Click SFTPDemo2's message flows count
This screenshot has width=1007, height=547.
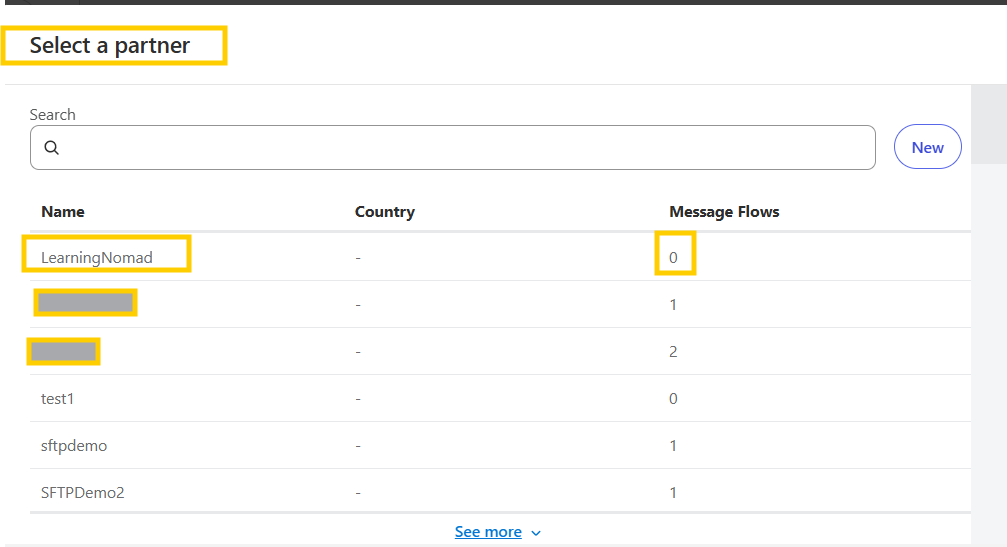673,493
